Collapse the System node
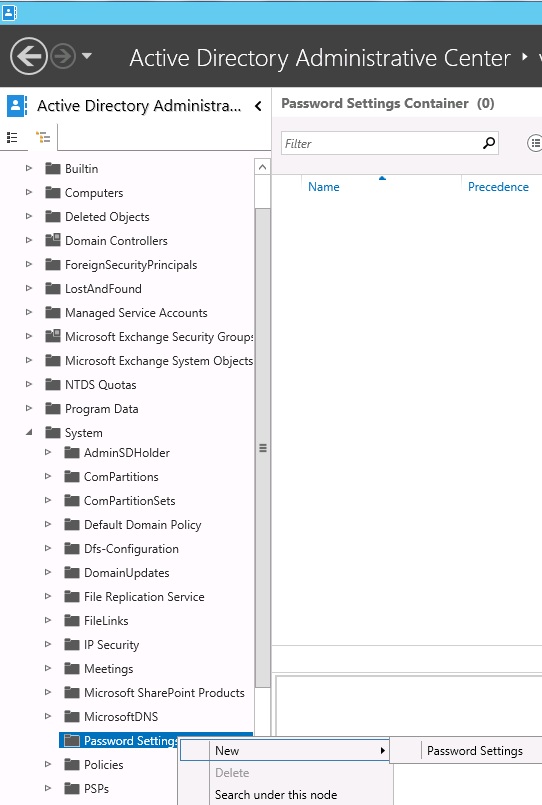The width and height of the screenshot is (542, 805). coord(29,432)
